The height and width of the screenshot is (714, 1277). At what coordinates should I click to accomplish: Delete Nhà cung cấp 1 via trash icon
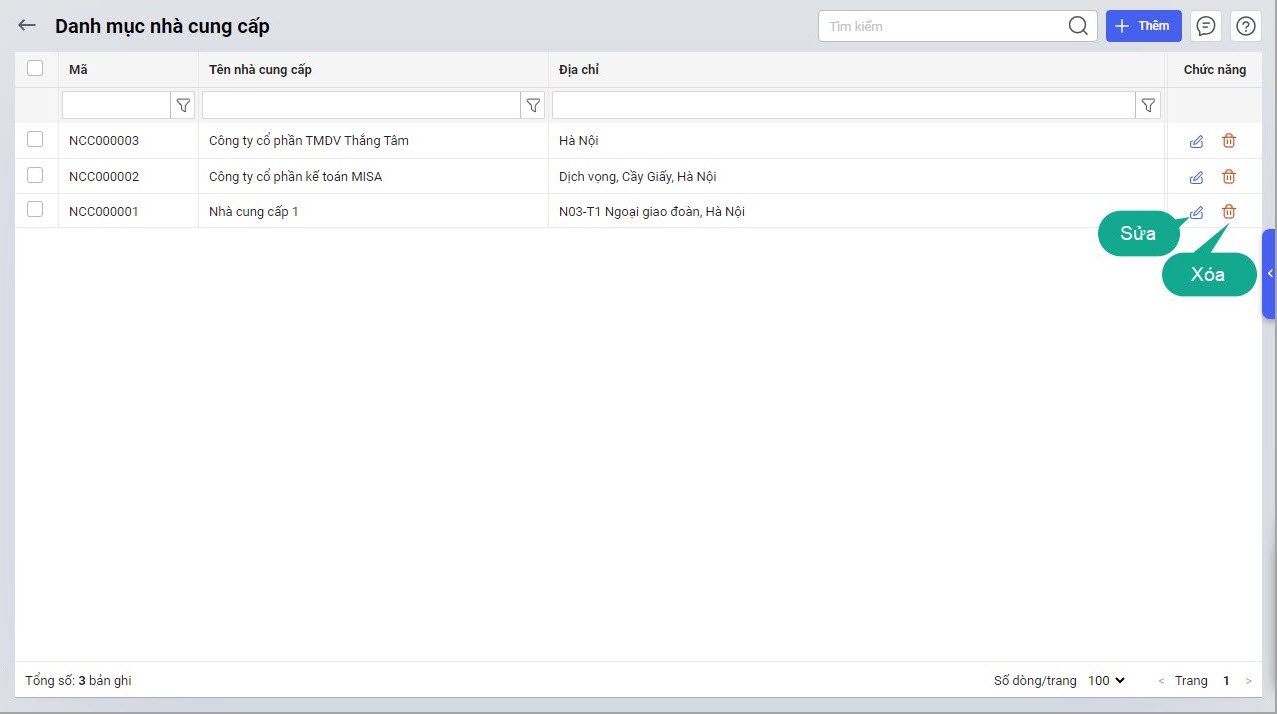(1229, 212)
